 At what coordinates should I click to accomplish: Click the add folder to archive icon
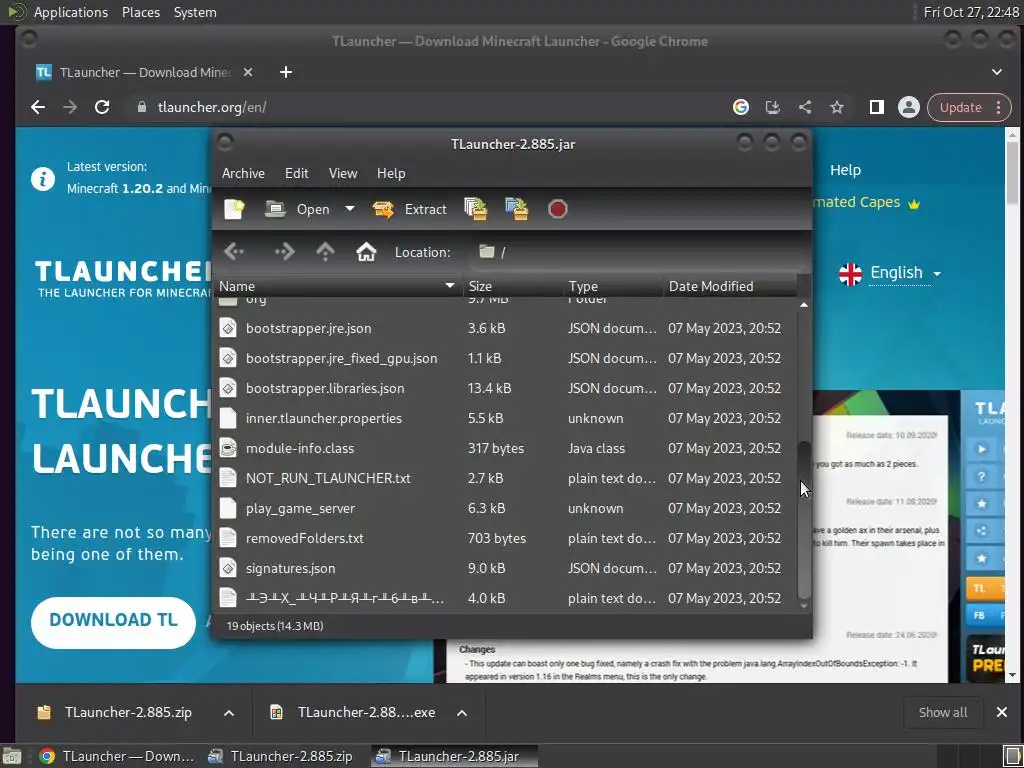click(x=517, y=209)
